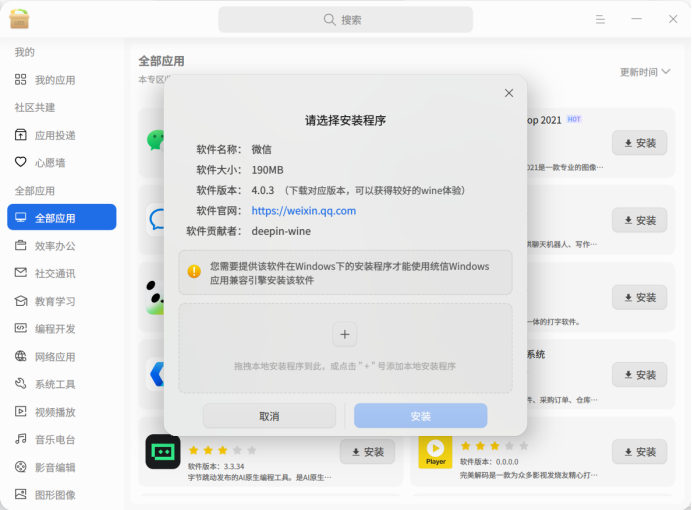Select 效率办公 category

pos(62,246)
